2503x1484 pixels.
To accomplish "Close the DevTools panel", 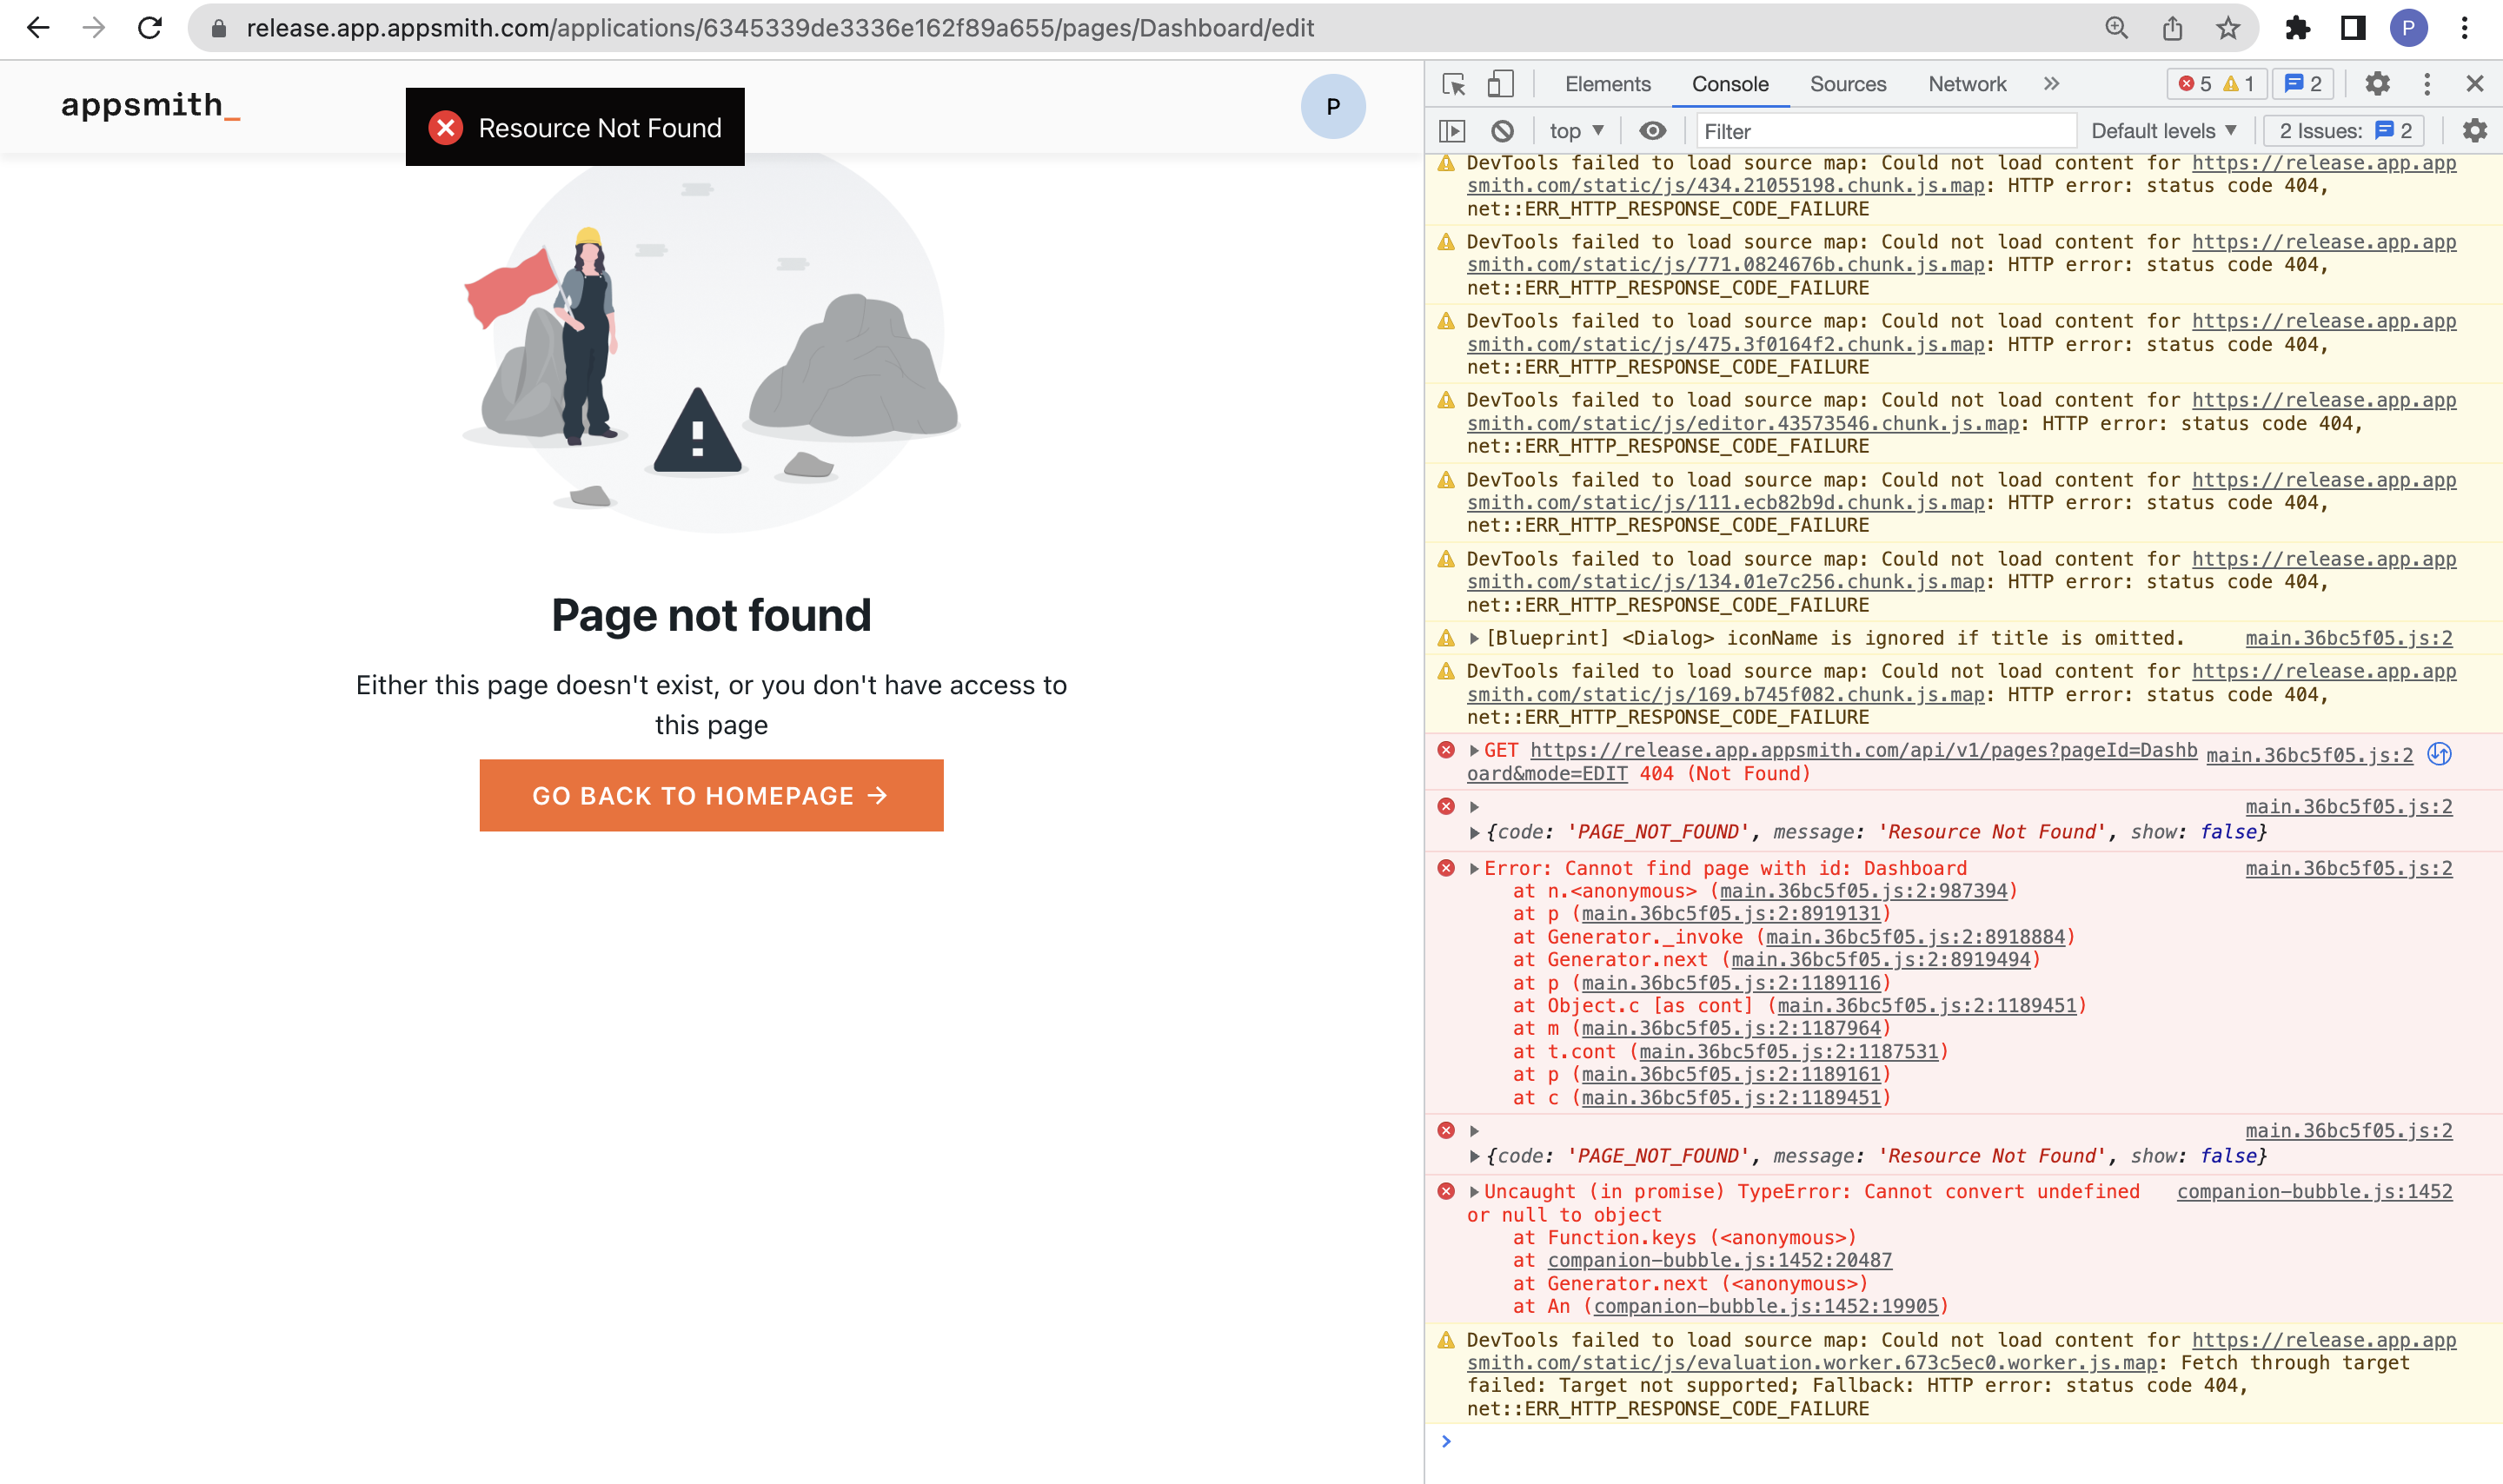I will click(2475, 84).
